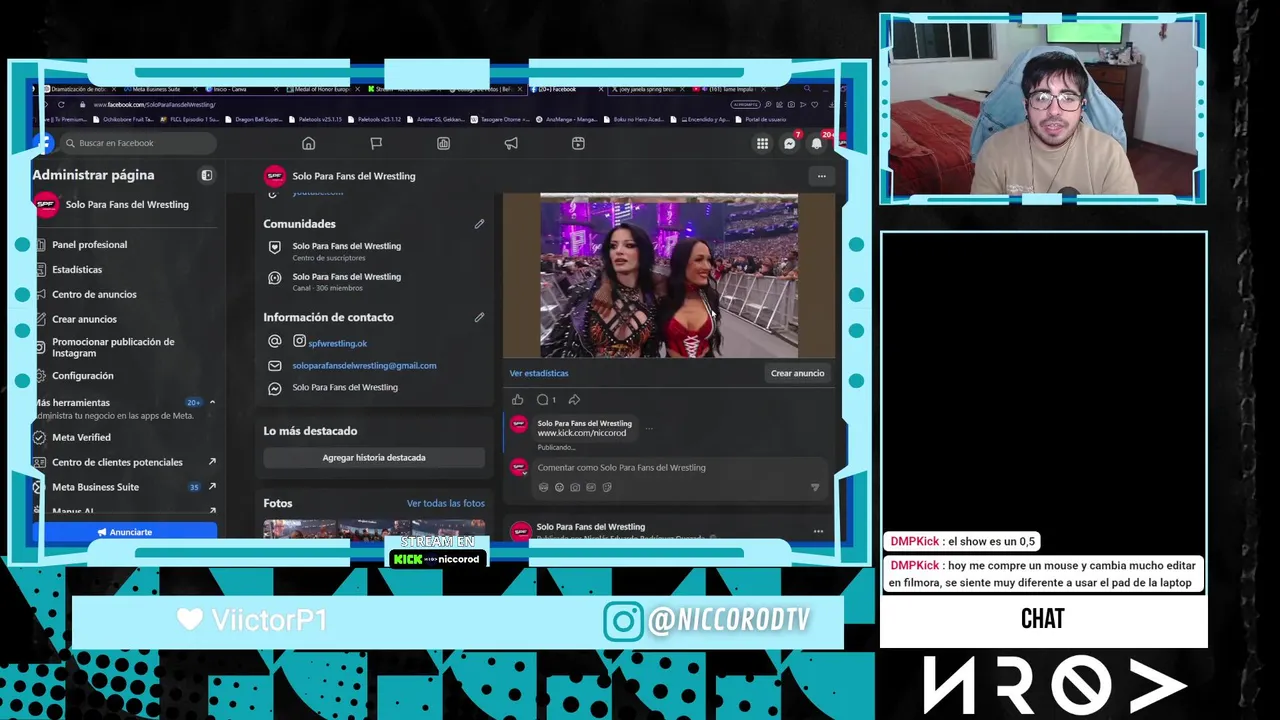The width and height of the screenshot is (1280, 720).
Task: Click the Comentar como comment field
Action: click(680, 467)
